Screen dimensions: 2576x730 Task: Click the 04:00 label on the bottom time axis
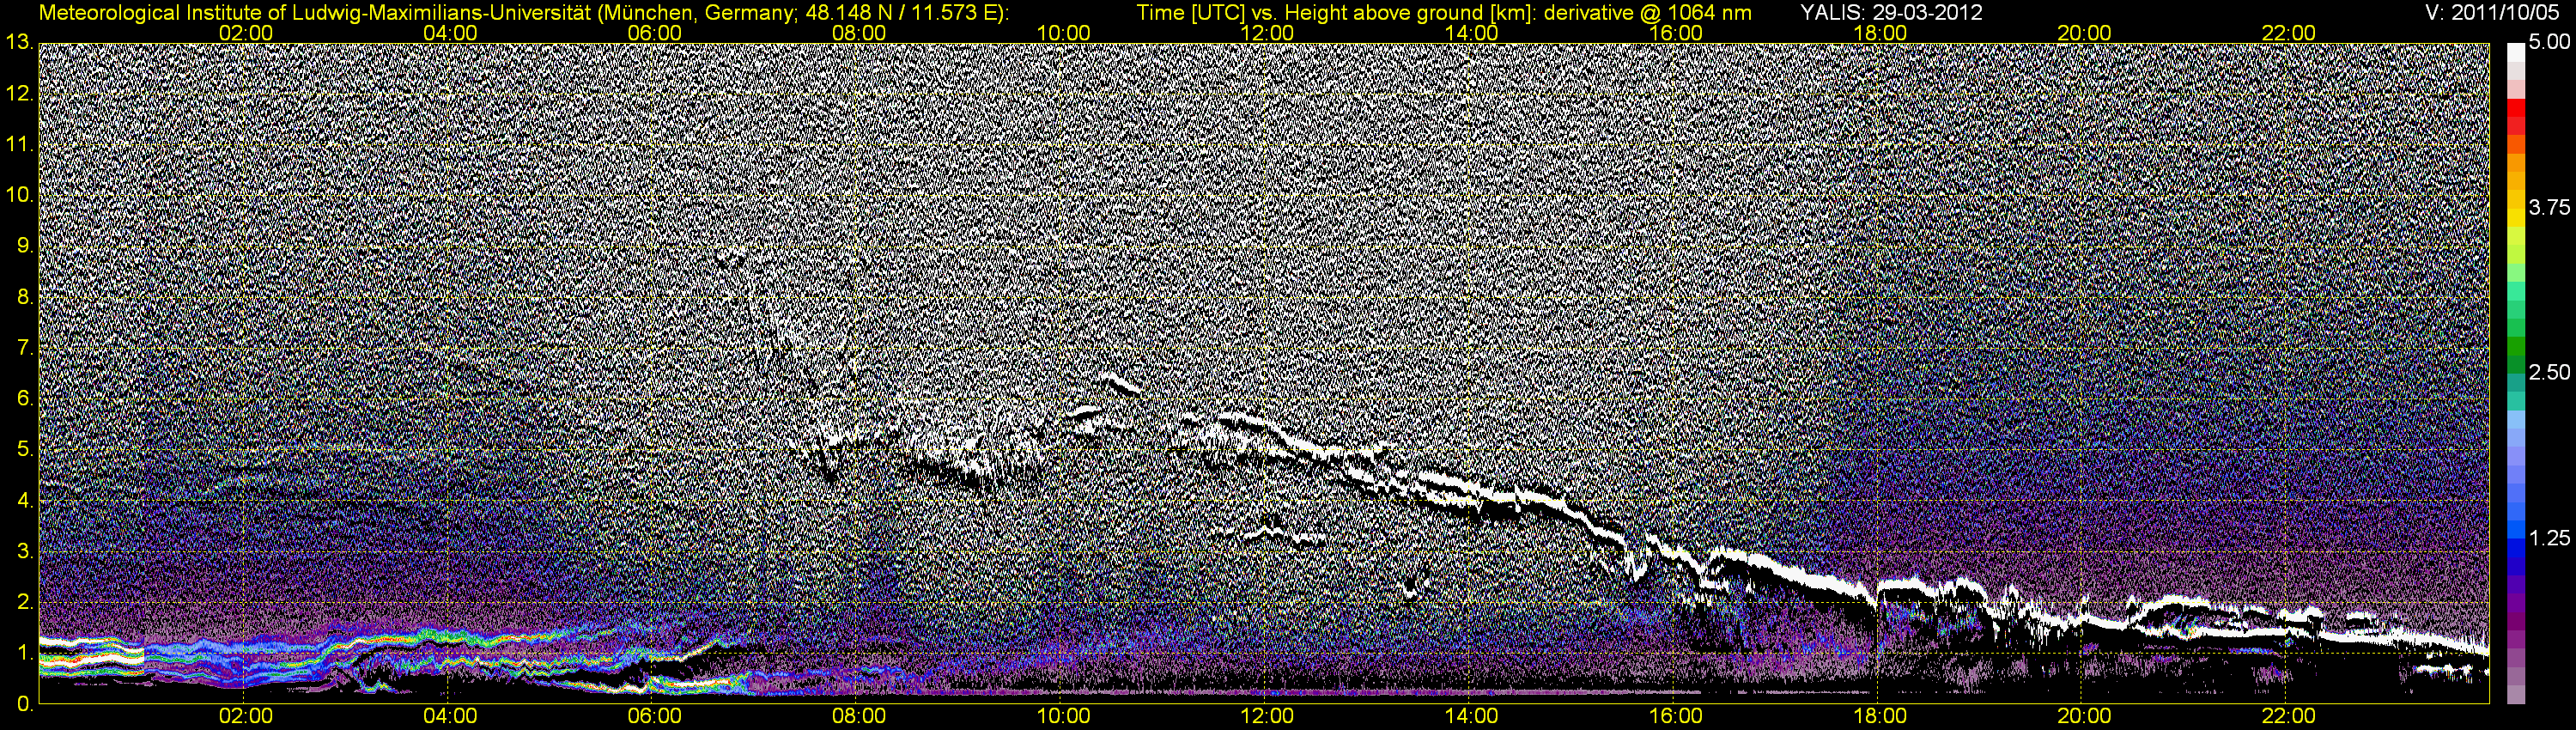coord(450,717)
